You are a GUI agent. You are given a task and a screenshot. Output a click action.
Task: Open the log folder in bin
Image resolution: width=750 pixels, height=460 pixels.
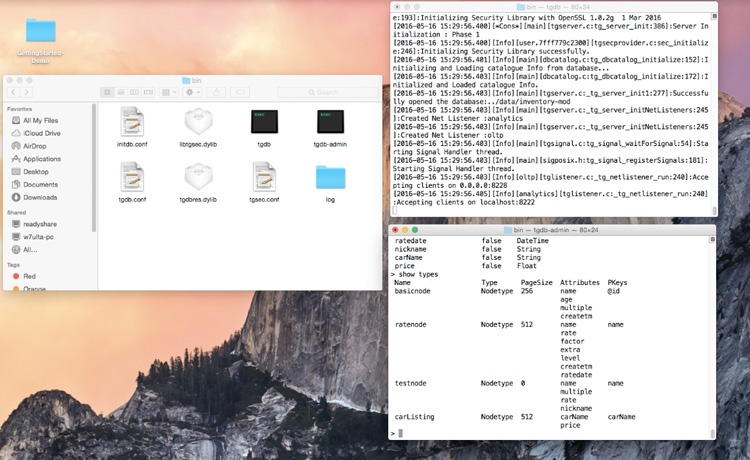pos(330,177)
